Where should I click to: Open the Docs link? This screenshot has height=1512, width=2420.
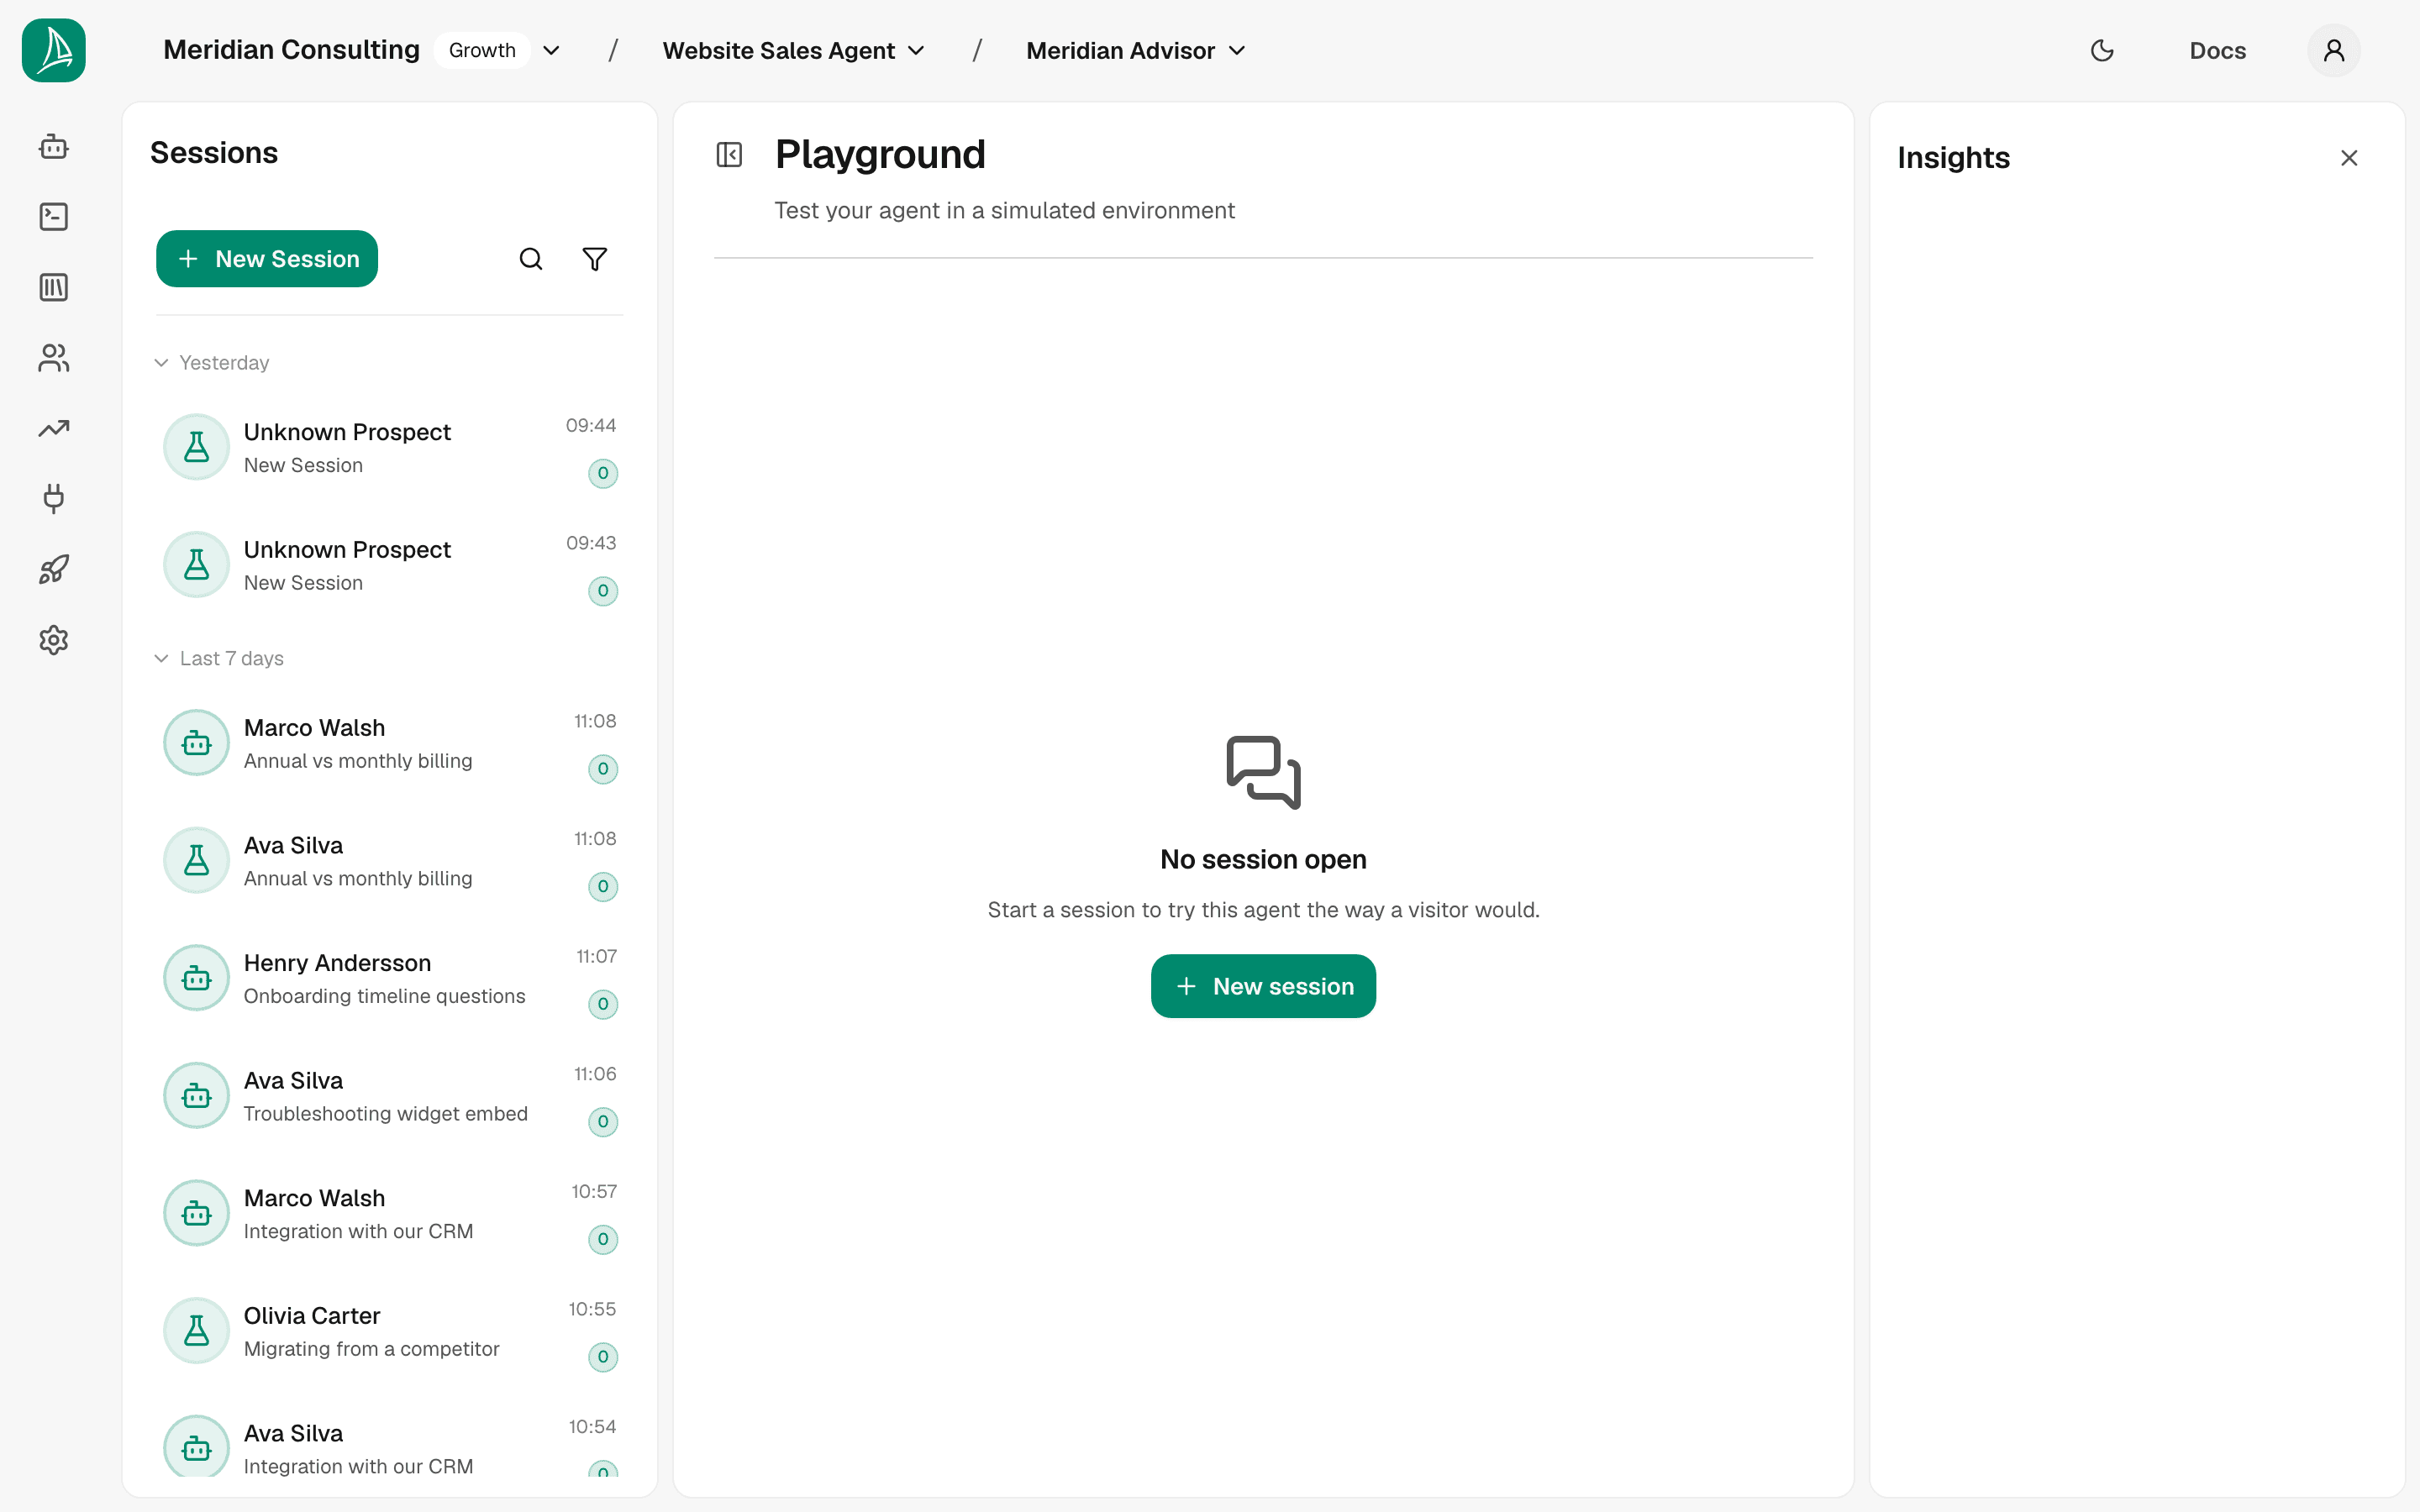(2217, 50)
